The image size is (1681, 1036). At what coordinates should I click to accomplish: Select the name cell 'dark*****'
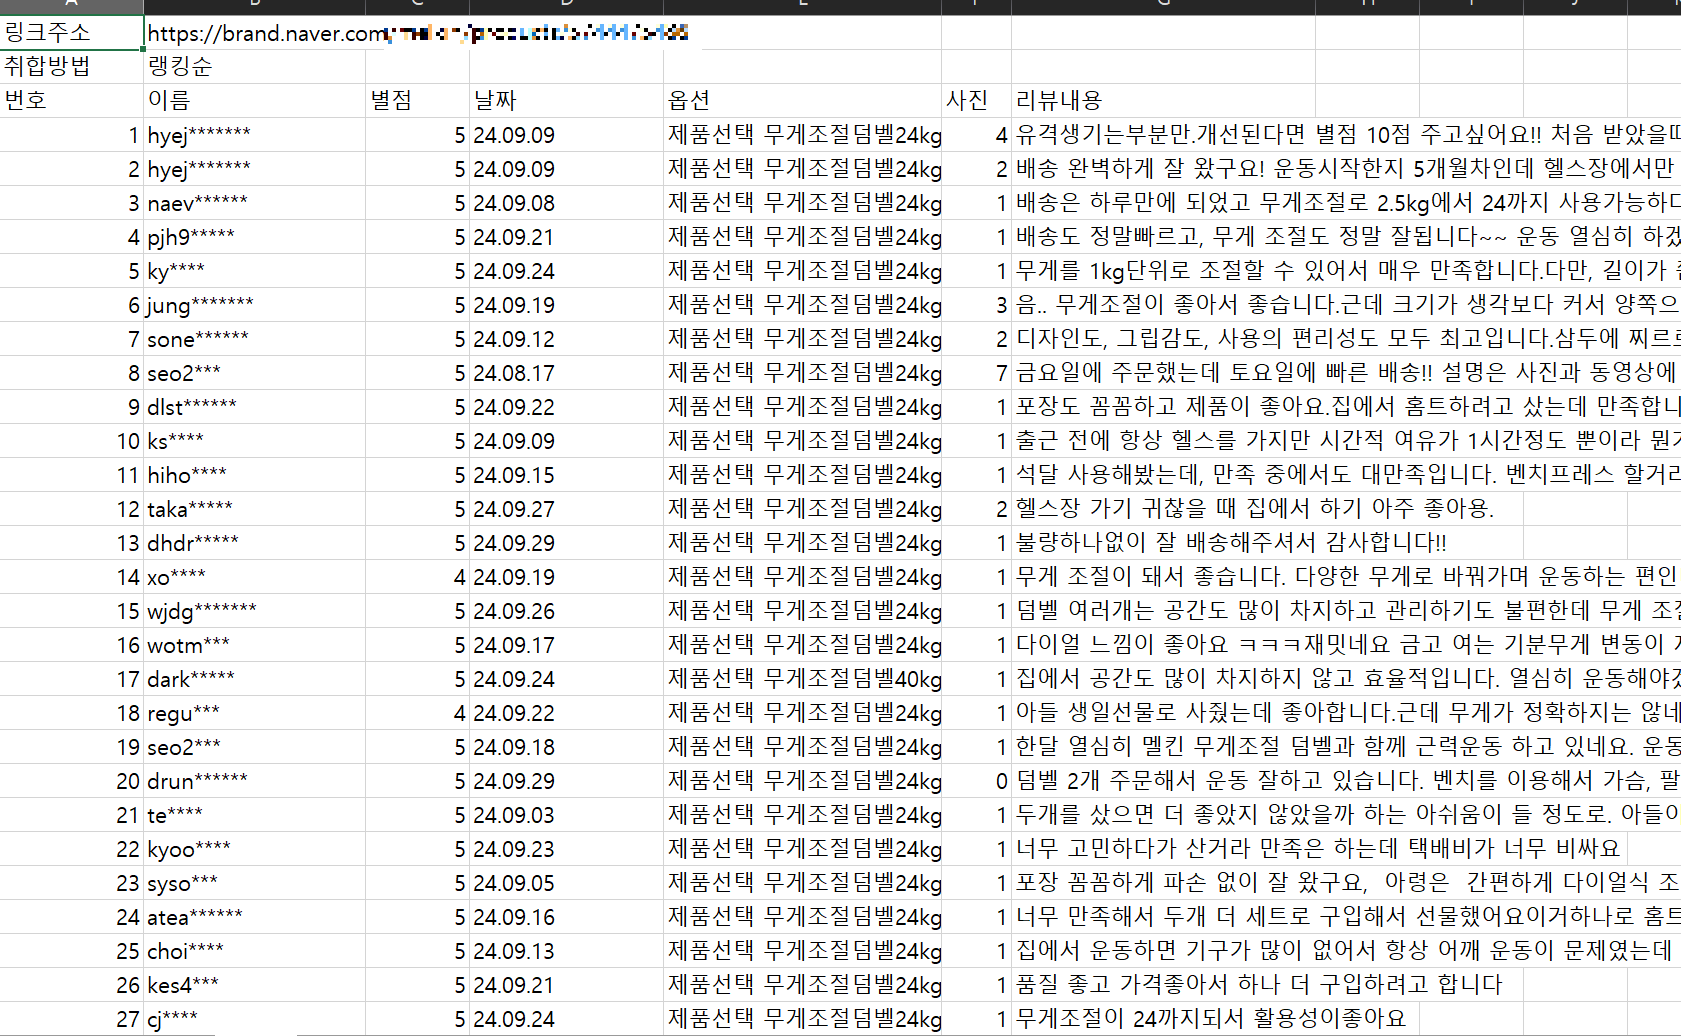pos(255,679)
